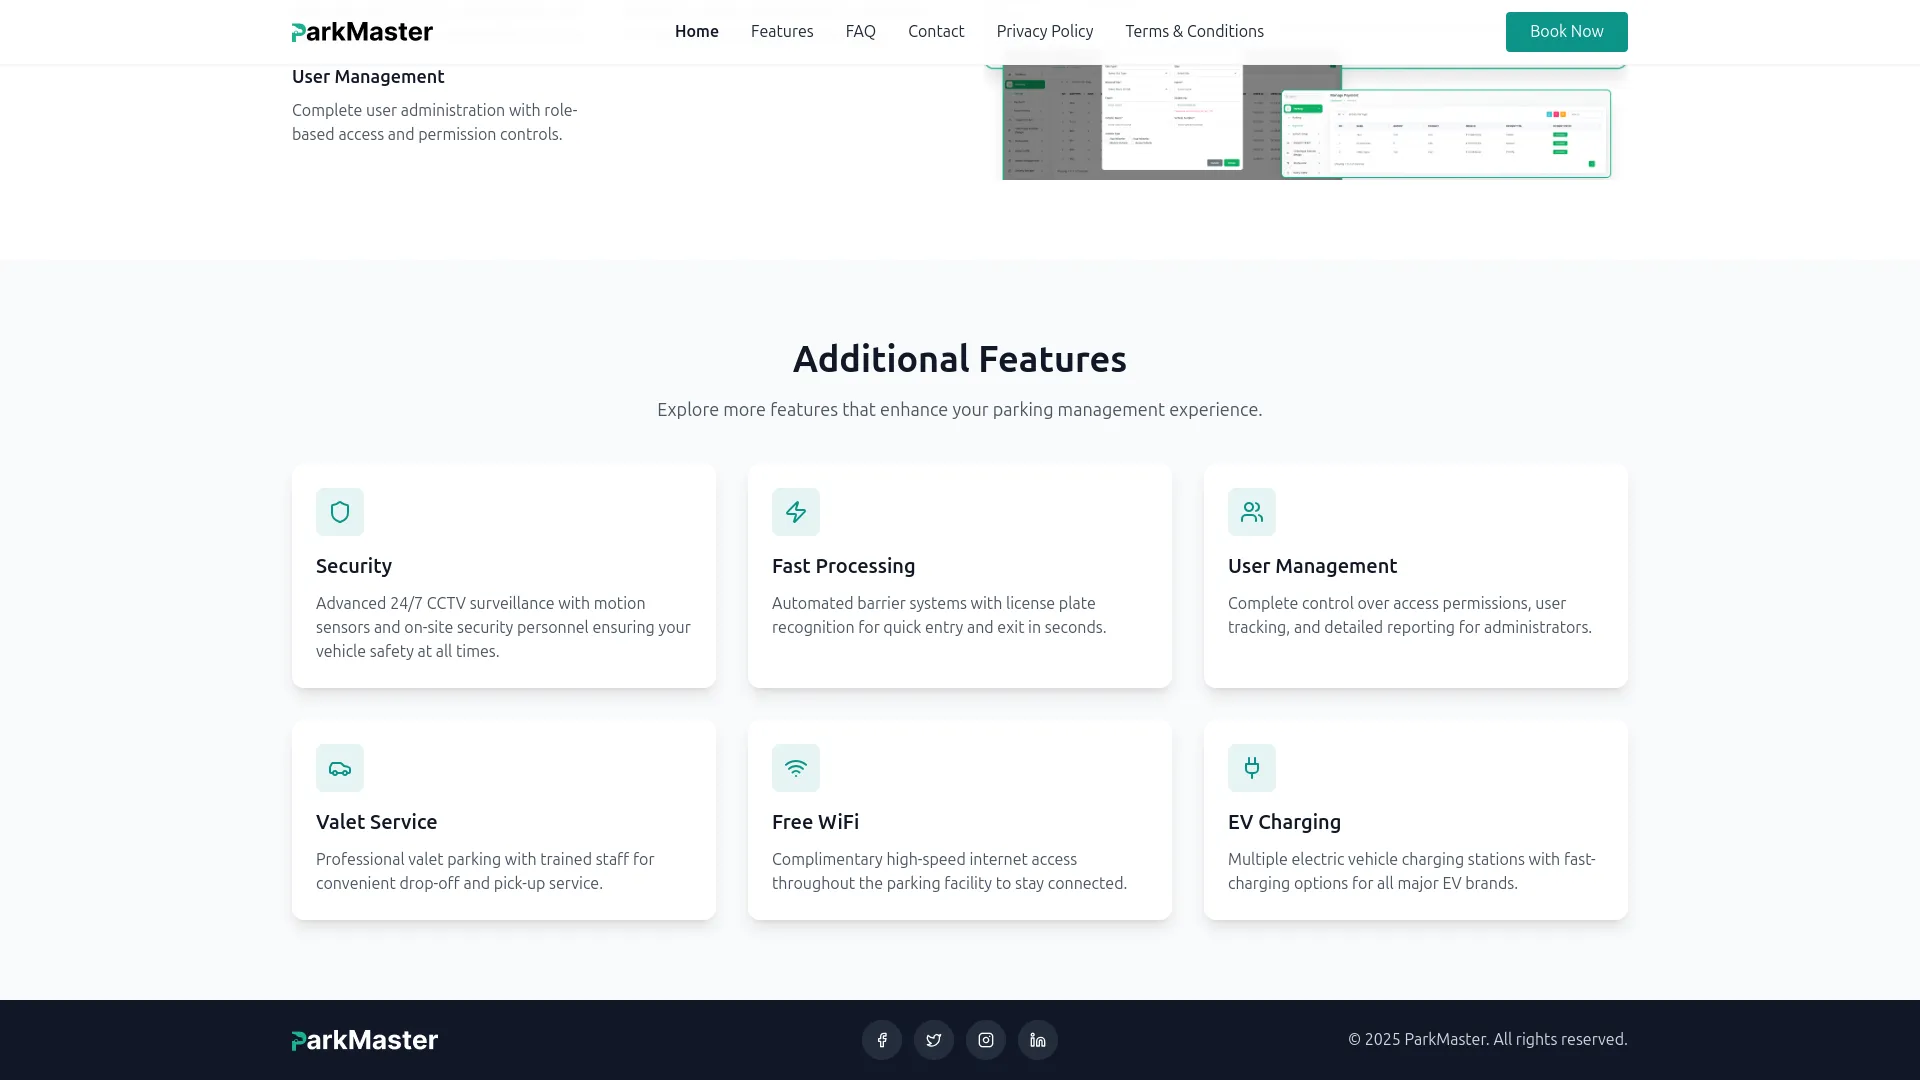Viewport: 1920px width, 1080px height.
Task: Click the User Management people icon
Action: [x=1252, y=512]
